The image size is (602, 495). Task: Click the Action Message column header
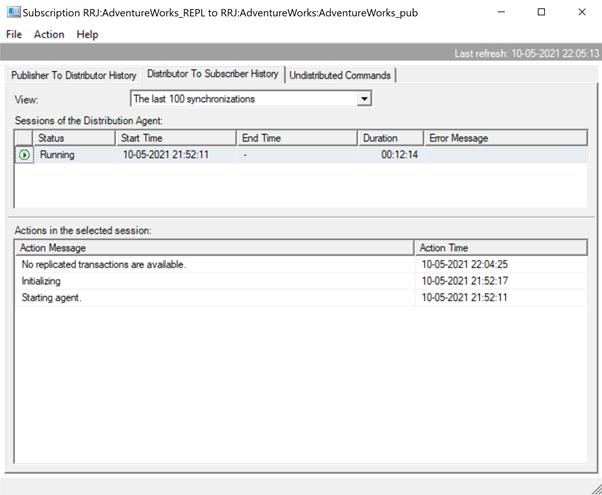(215, 248)
